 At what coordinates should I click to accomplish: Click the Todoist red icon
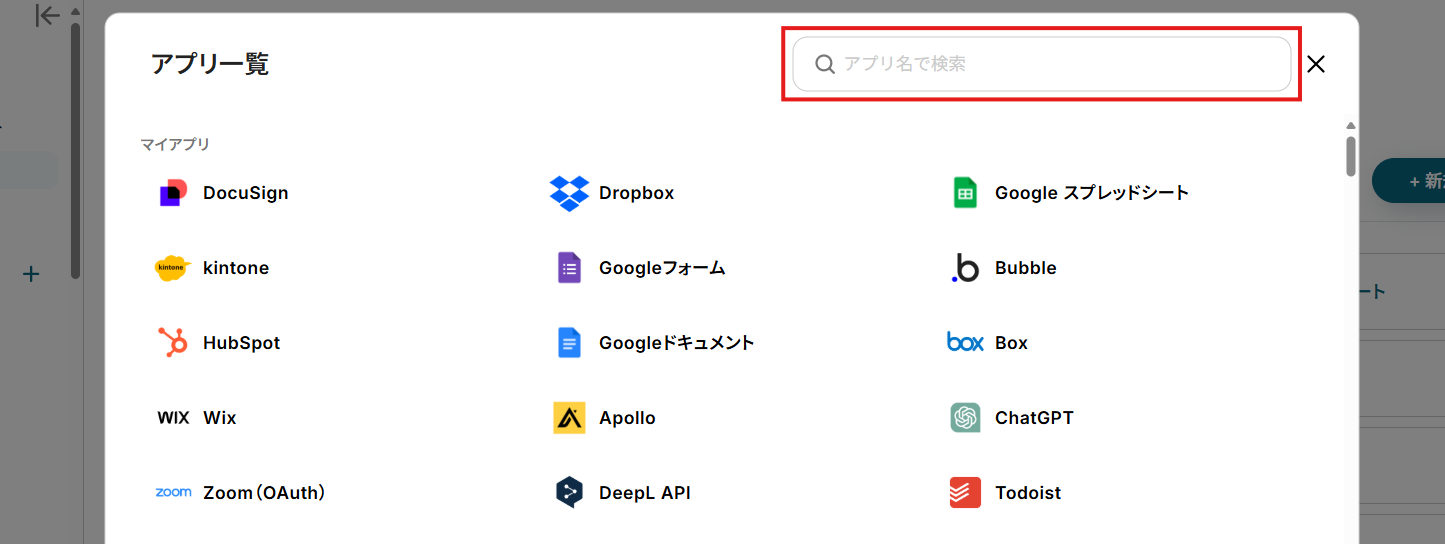pos(965,493)
